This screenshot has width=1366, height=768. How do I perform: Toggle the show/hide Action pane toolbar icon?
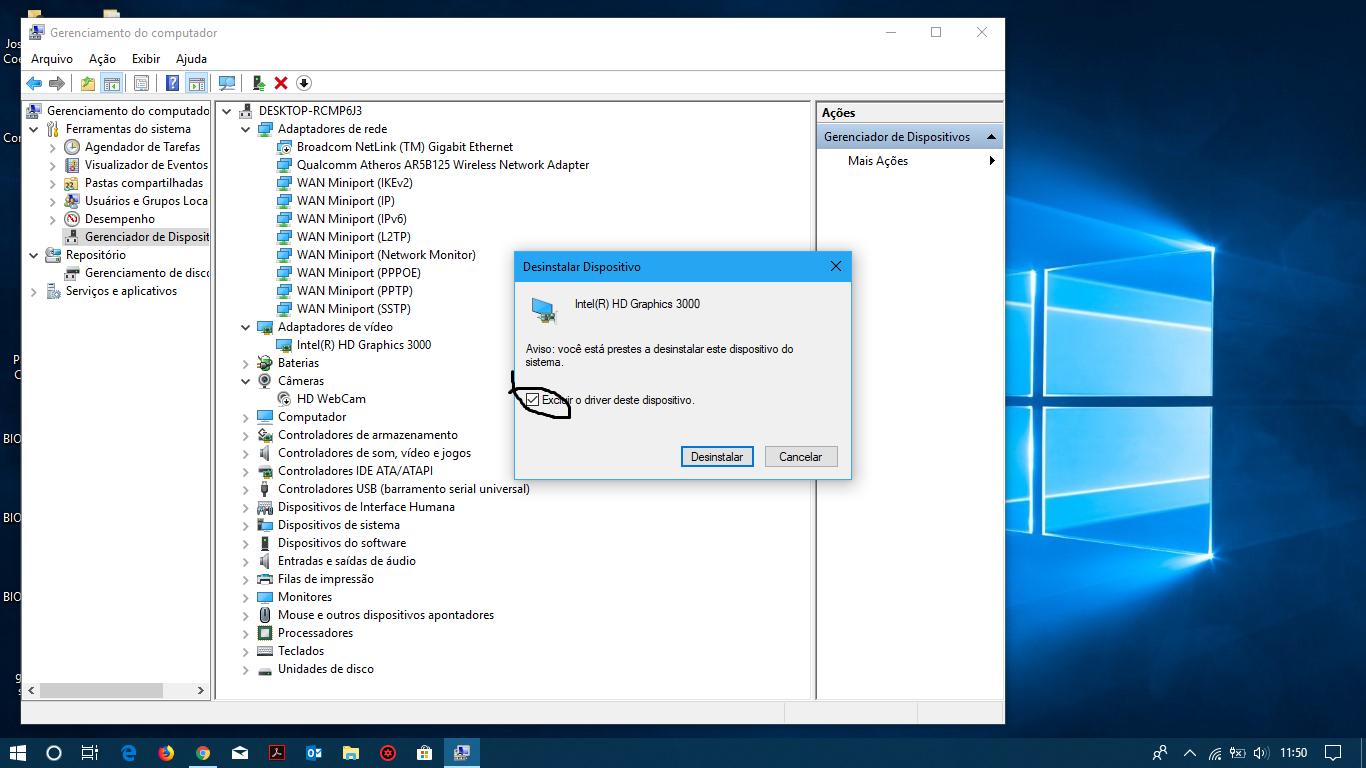(196, 83)
